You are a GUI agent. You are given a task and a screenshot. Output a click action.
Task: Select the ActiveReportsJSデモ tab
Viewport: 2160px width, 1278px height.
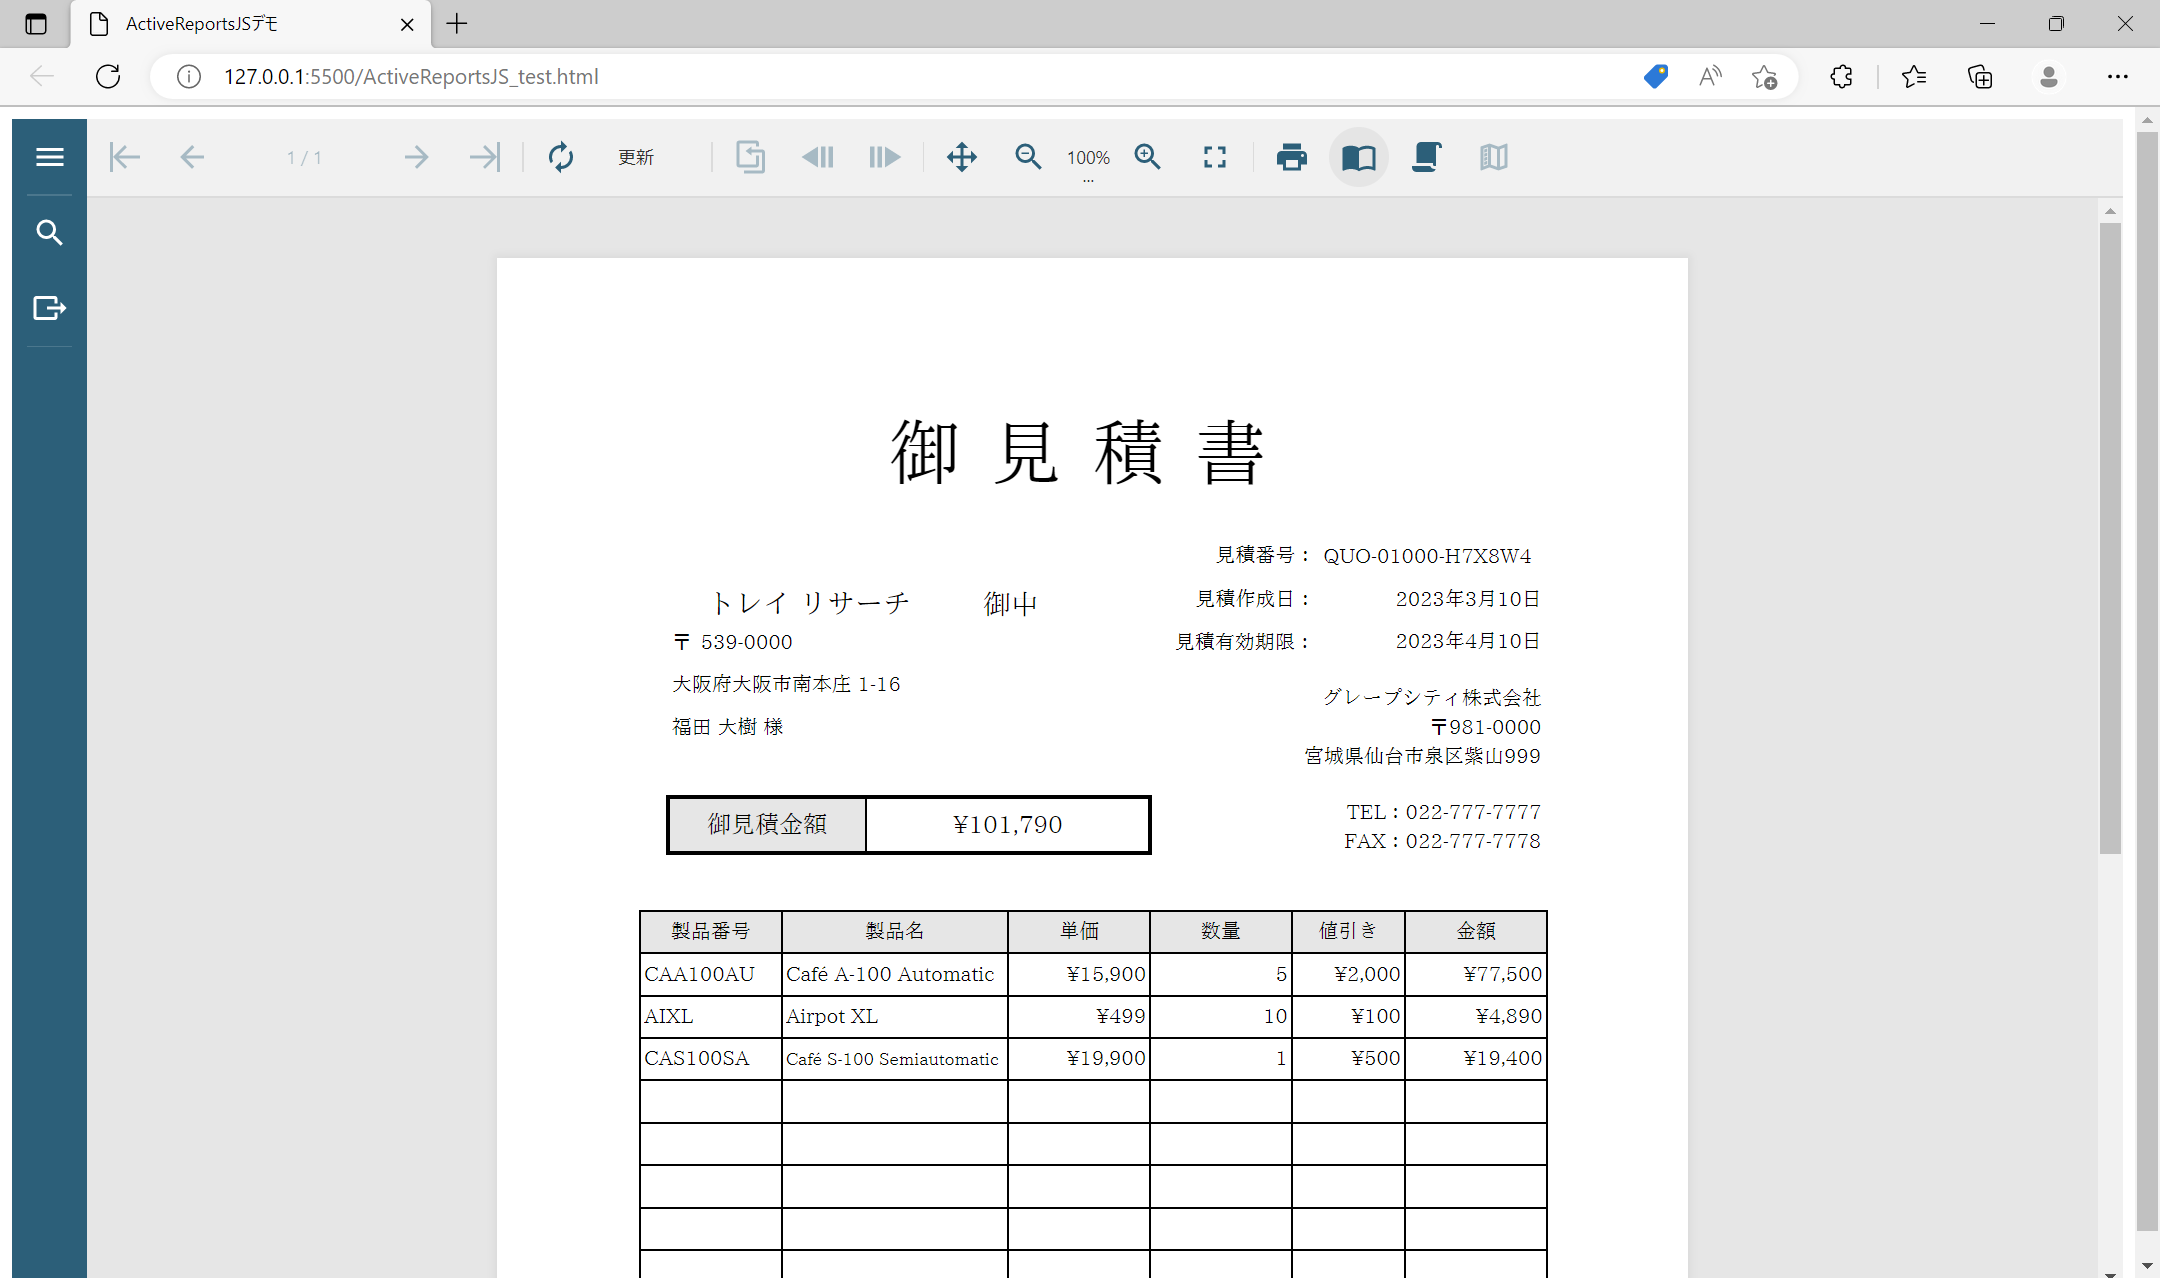click(251, 24)
